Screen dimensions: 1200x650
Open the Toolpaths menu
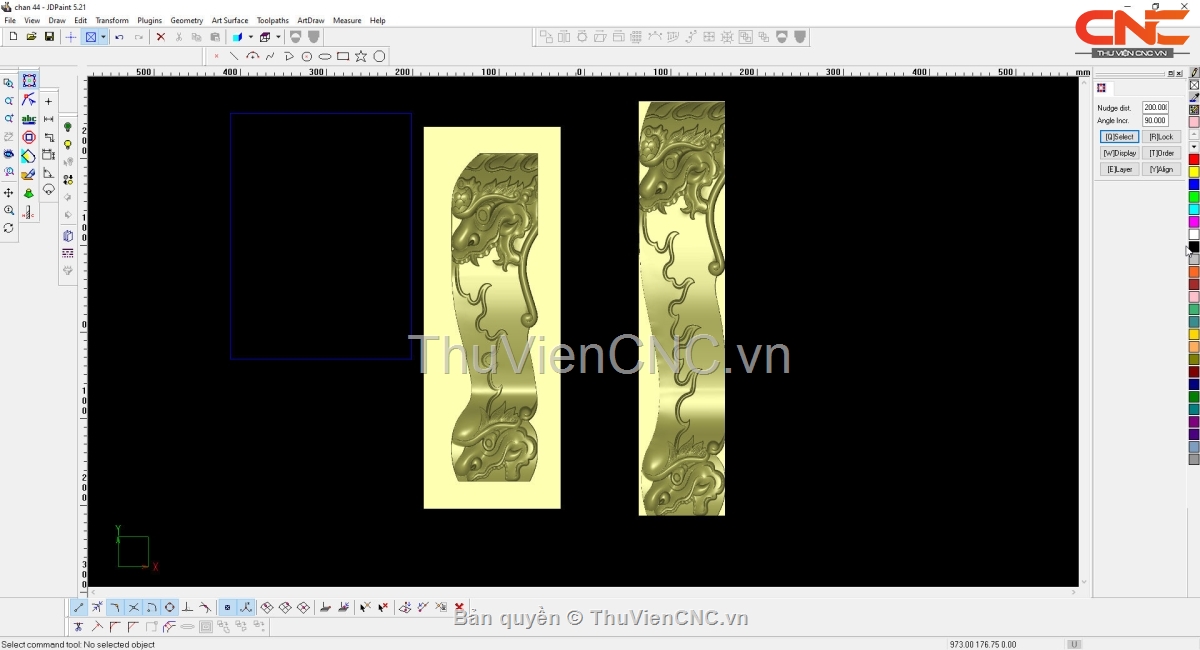pyautogui.click(x=272, y=20)
